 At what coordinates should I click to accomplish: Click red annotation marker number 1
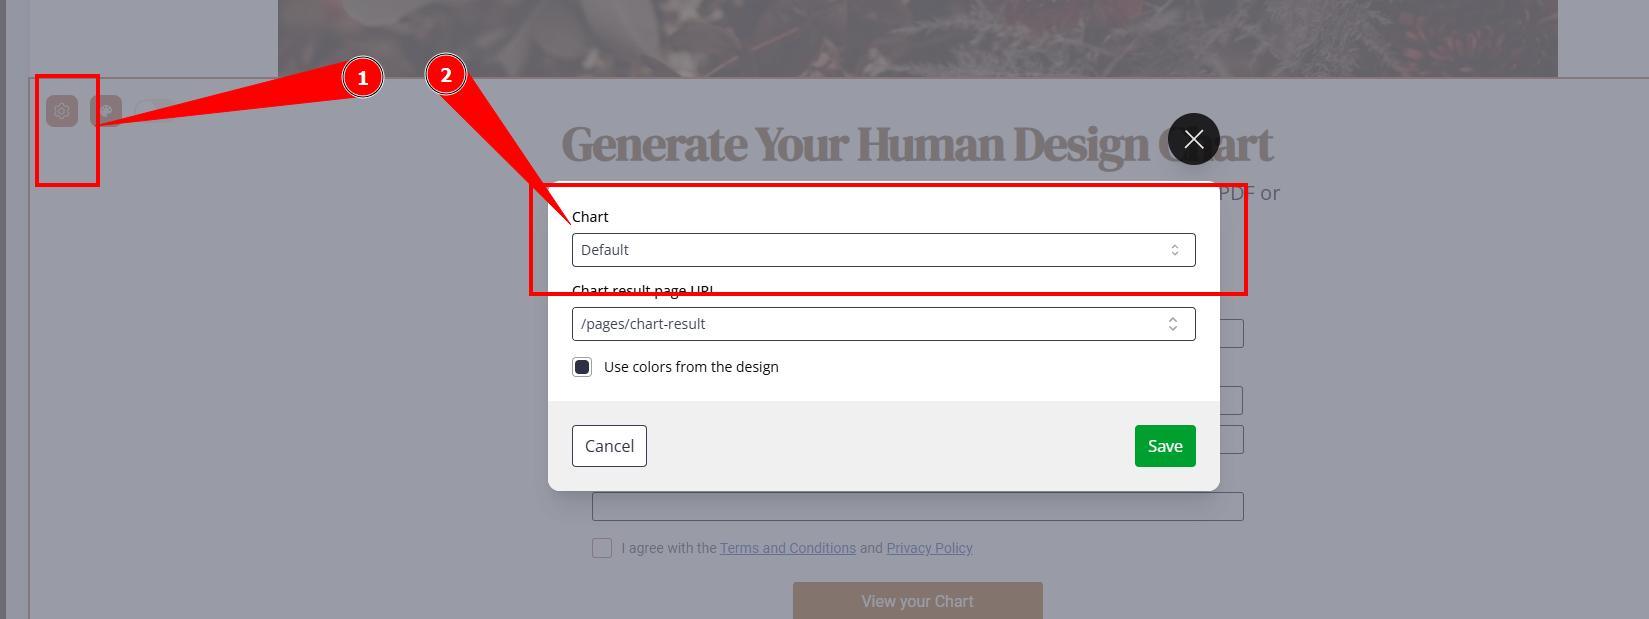[x=362, y=77]
